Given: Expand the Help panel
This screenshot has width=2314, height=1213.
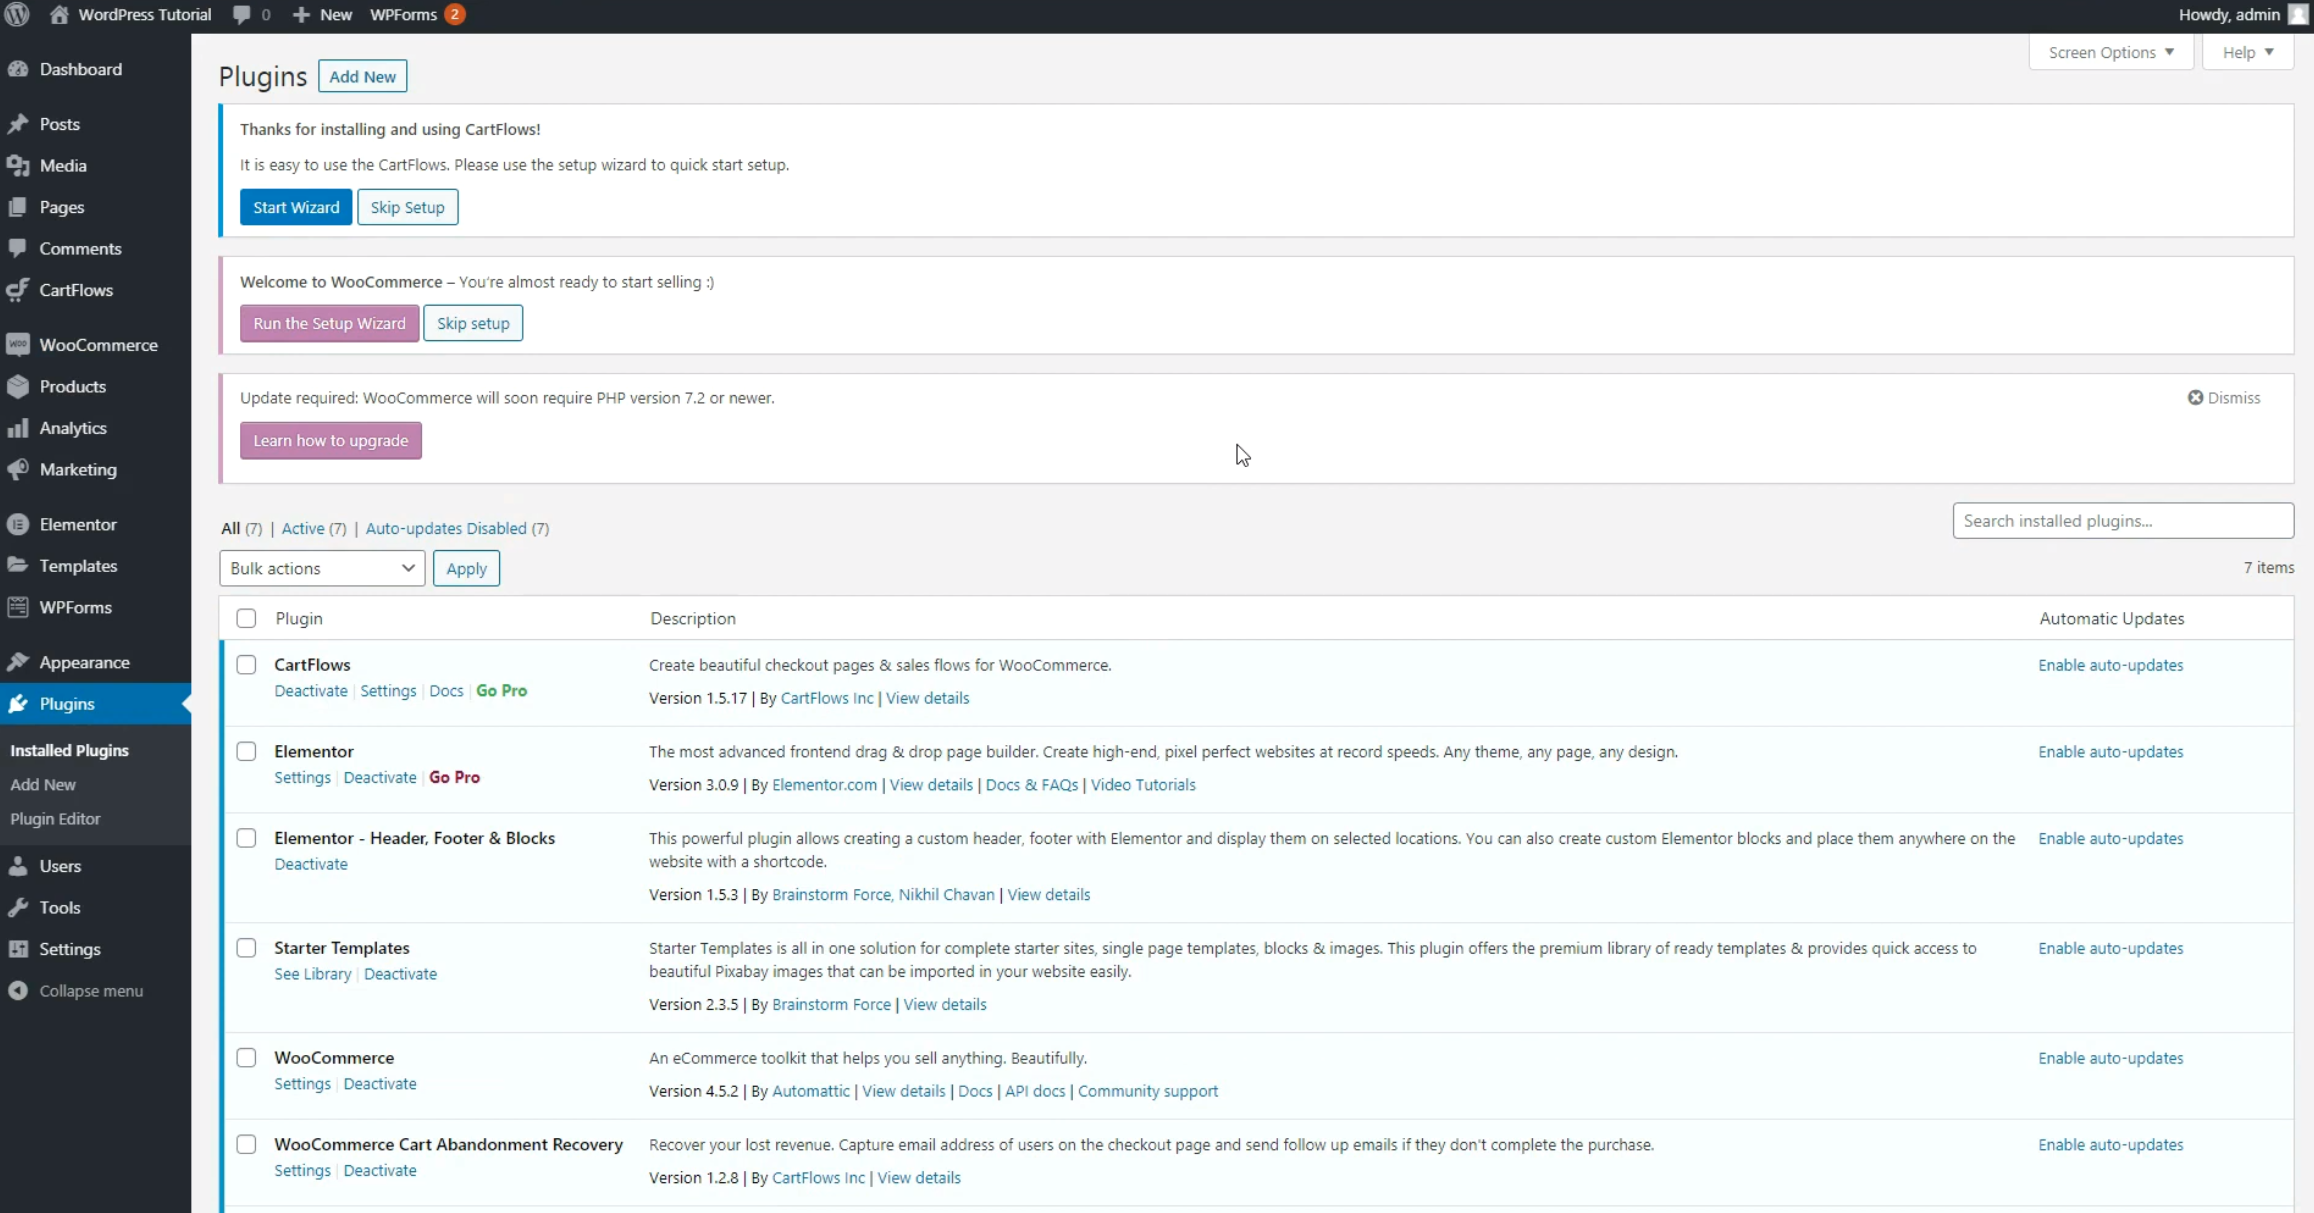Looking at the screenshot, I should coord(2248,52).
